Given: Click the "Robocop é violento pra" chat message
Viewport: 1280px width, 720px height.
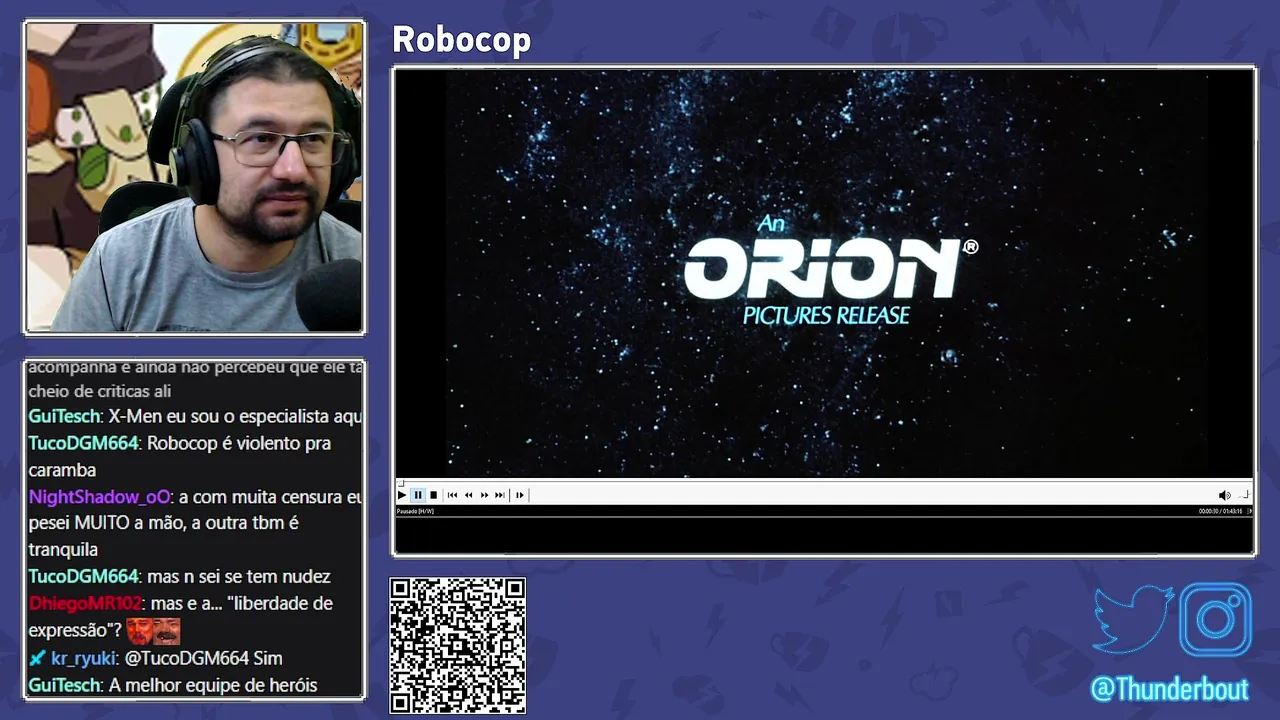Looking at the screenshot, I should point(180,456).
